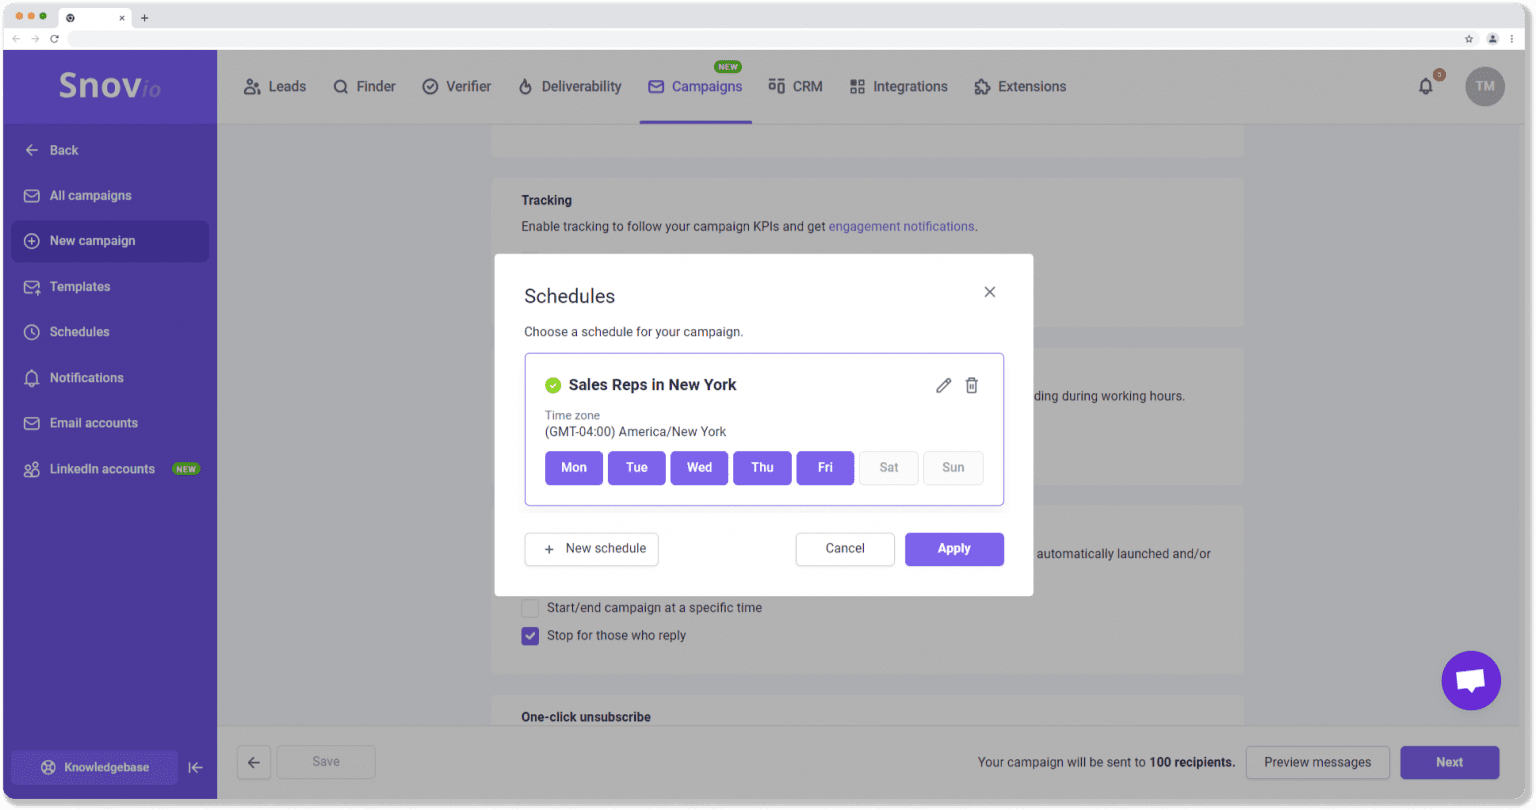Screen dimensions: 1536x810
Task: Close the Schedules dialog
Action: click(x=989, y=292)
